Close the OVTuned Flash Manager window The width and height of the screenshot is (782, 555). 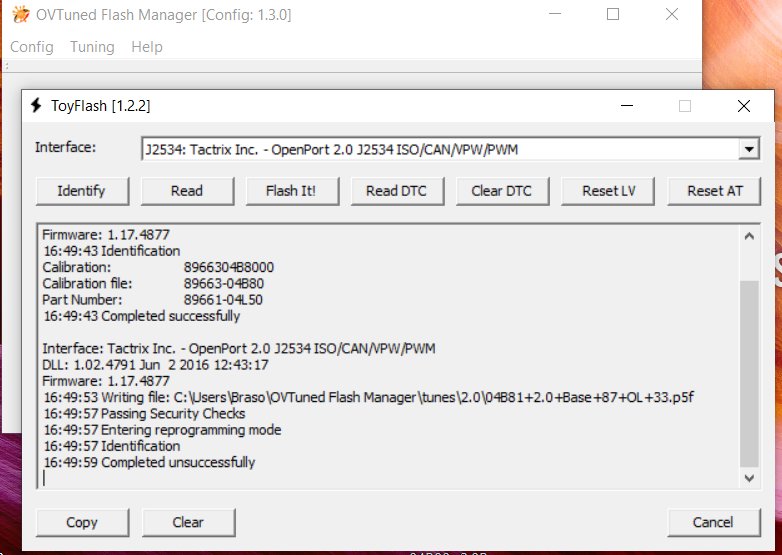coord(672,14)
